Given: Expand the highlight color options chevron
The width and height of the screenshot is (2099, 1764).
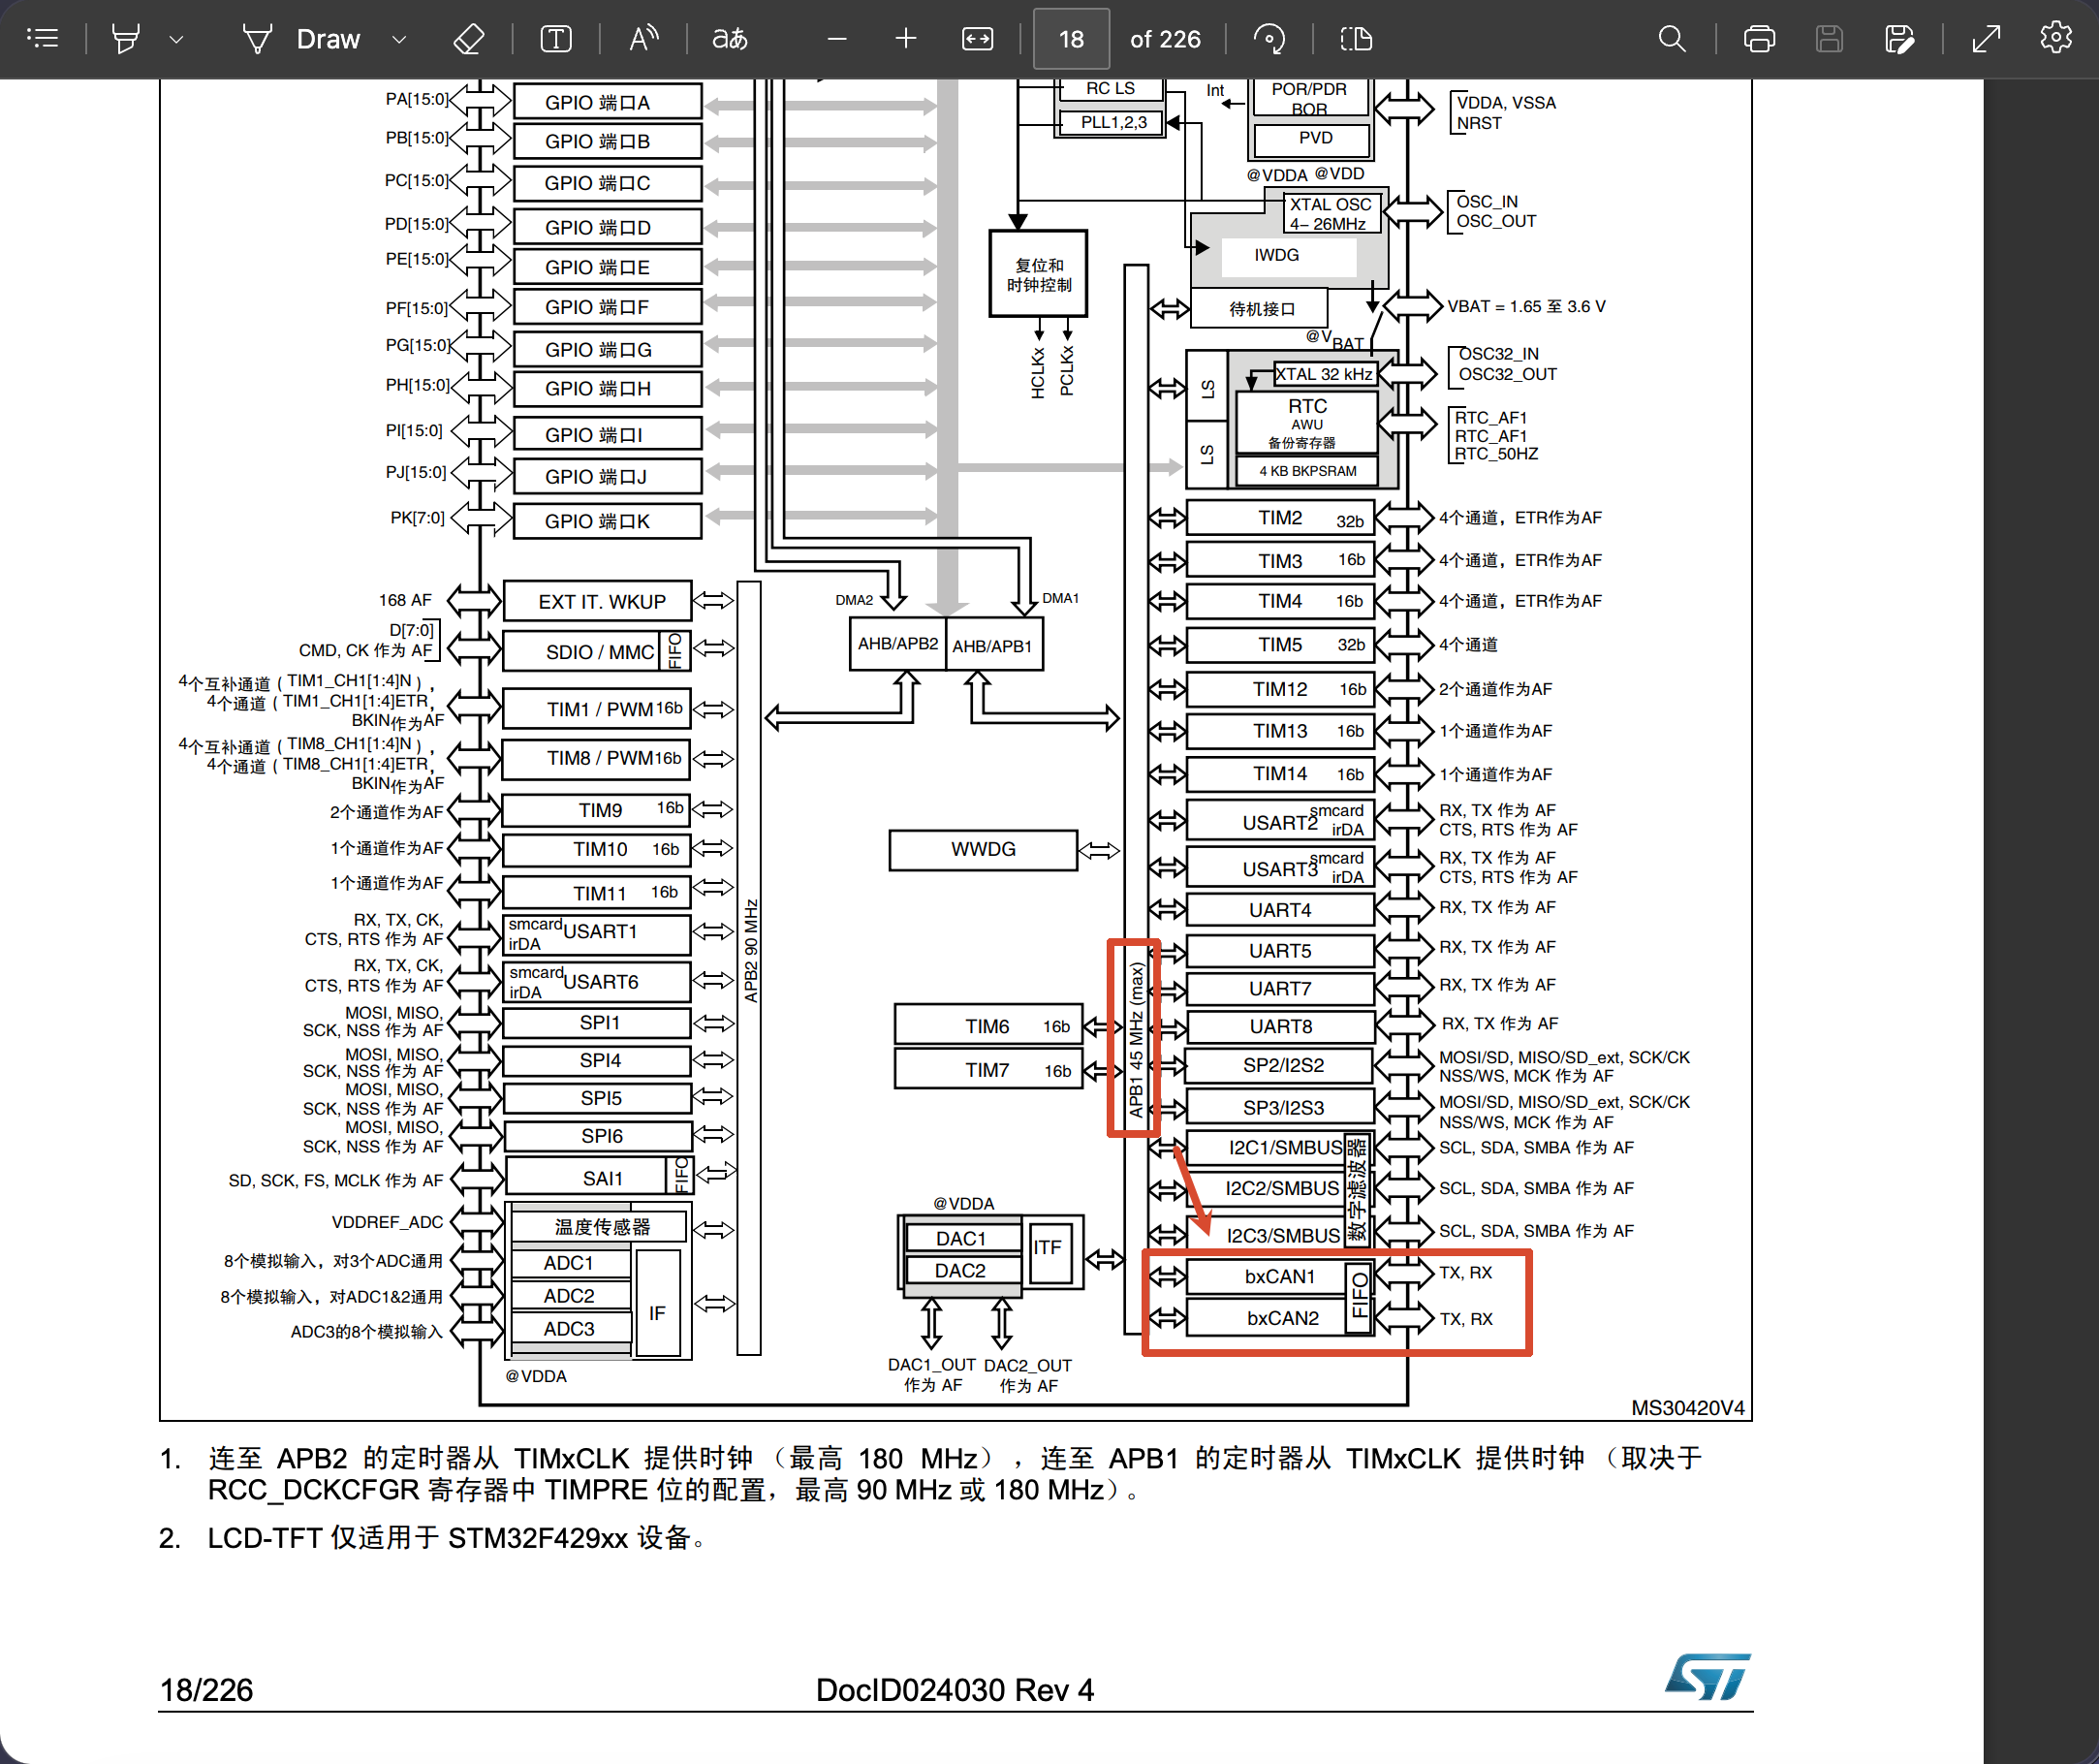Looking at the screenshot, I should (x=177, y=39).
